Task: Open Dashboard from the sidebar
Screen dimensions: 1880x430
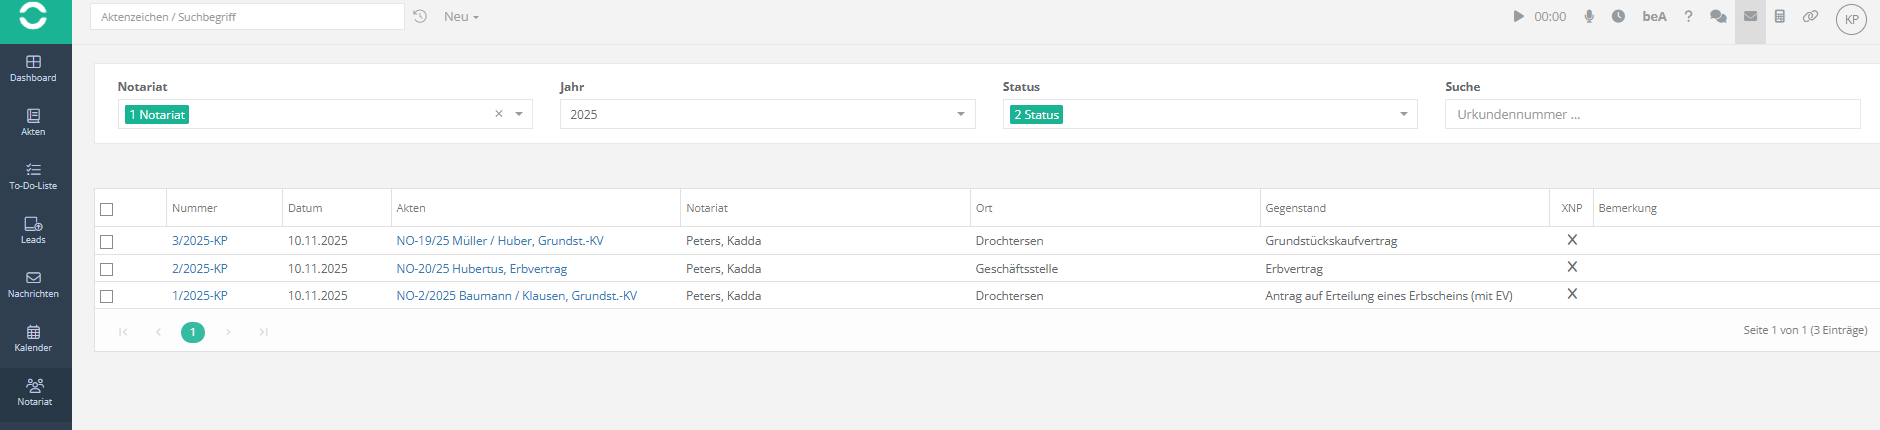Action: [x=33, y=68]
